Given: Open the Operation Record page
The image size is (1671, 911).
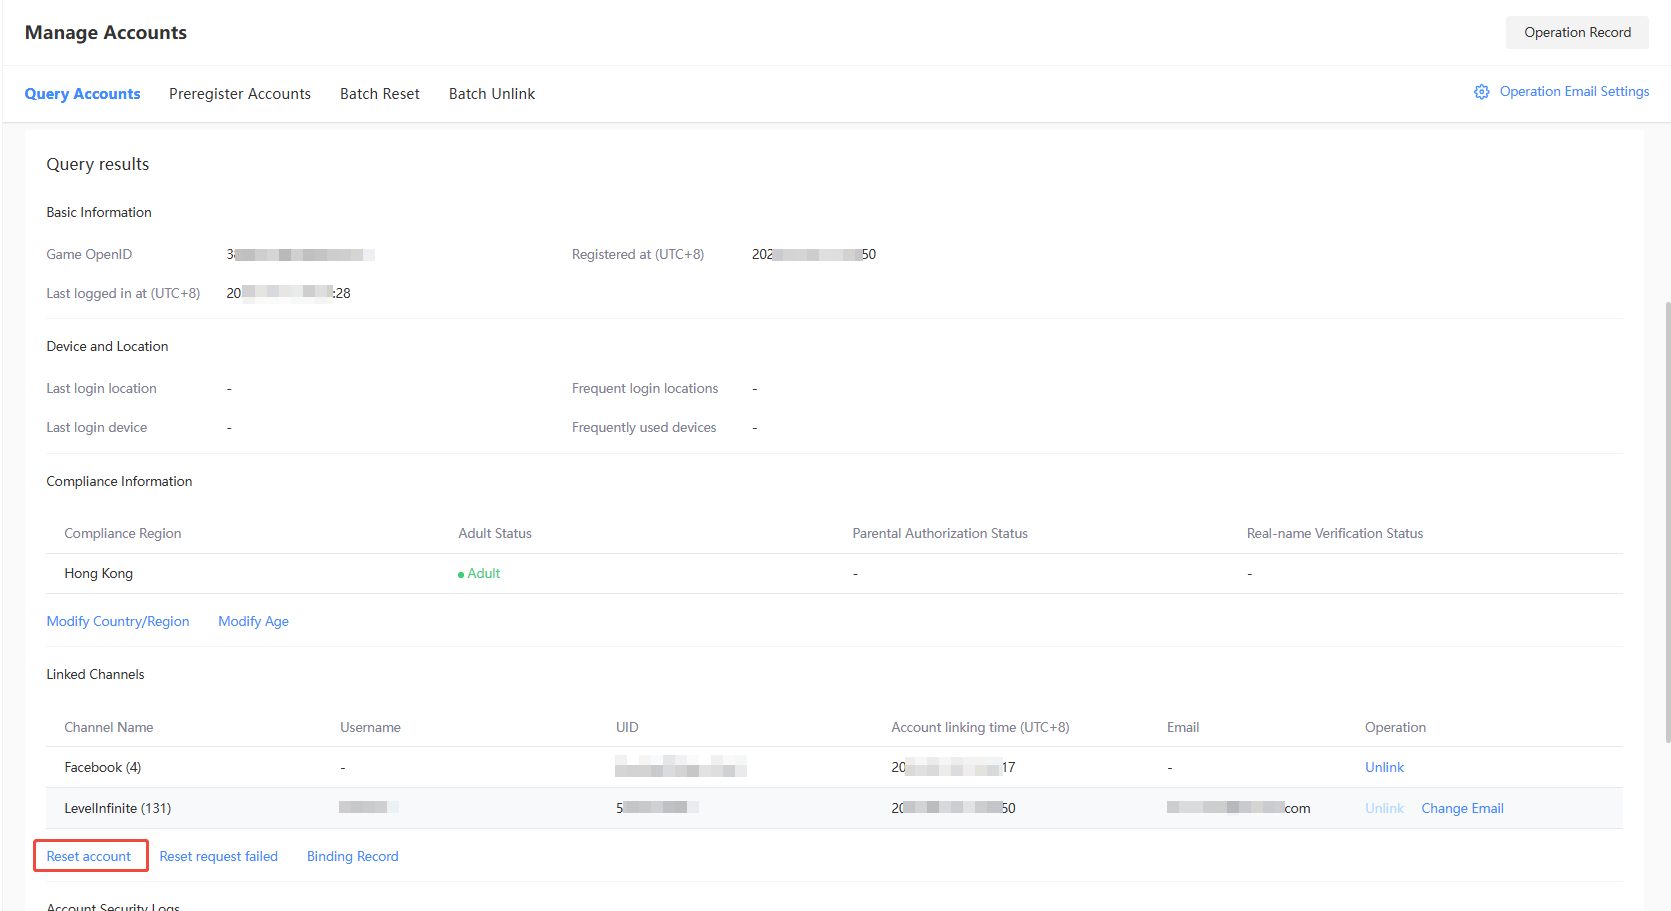Looking at the screenshot, I should pyautogui.click(x=1576, y=33).
